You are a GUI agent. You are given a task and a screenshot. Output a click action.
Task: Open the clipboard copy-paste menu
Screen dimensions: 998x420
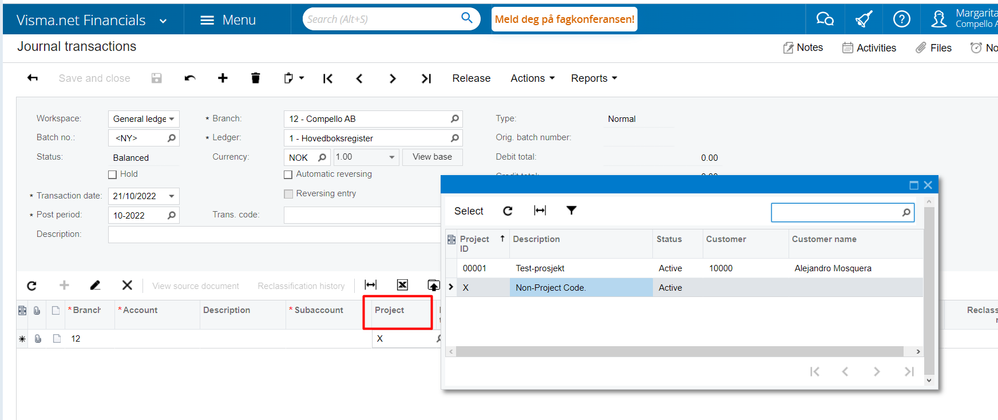293,78
